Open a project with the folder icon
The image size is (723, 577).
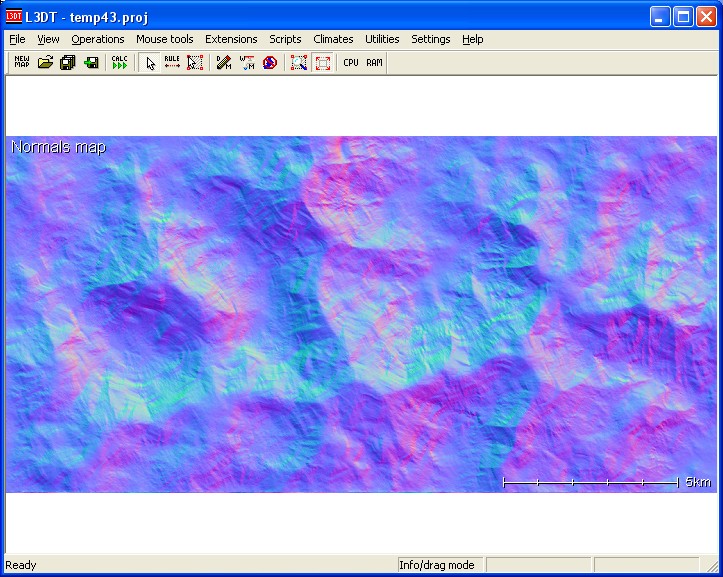[45, 63]
